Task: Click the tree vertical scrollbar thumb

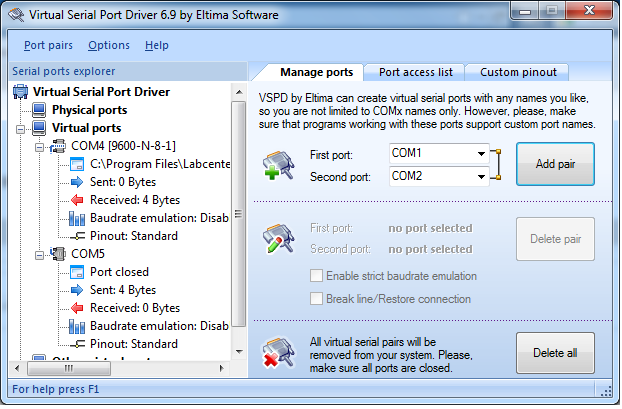Action: coord(238,214)
